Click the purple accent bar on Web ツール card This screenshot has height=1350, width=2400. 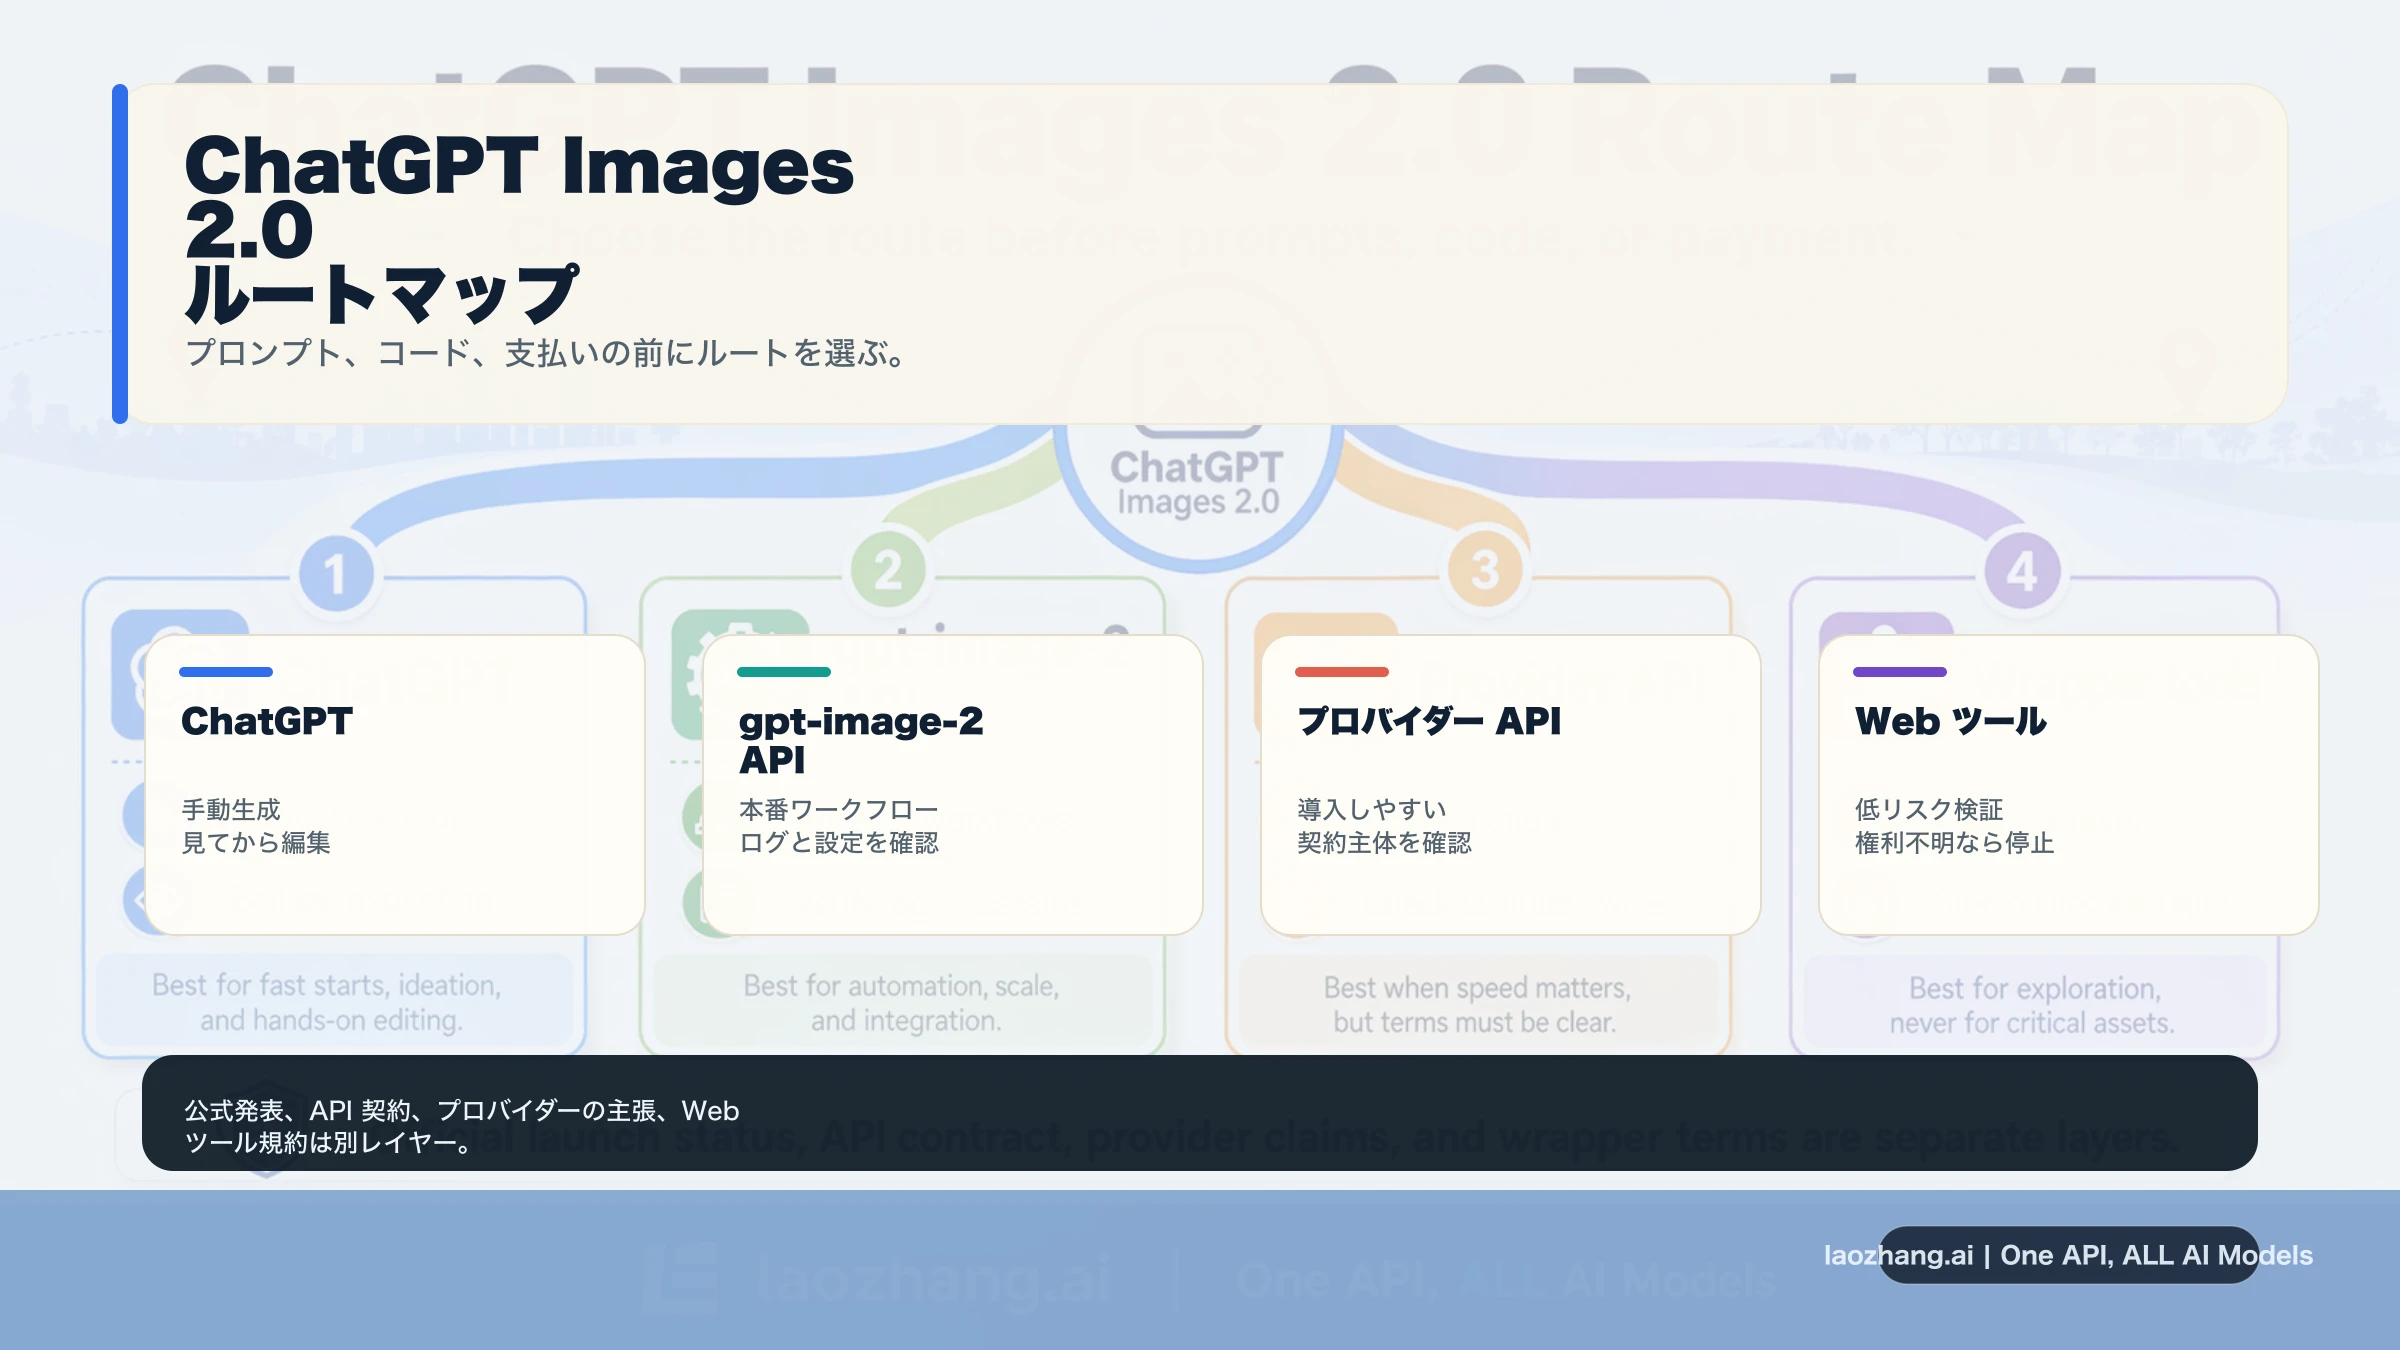tap(1900, 672)
